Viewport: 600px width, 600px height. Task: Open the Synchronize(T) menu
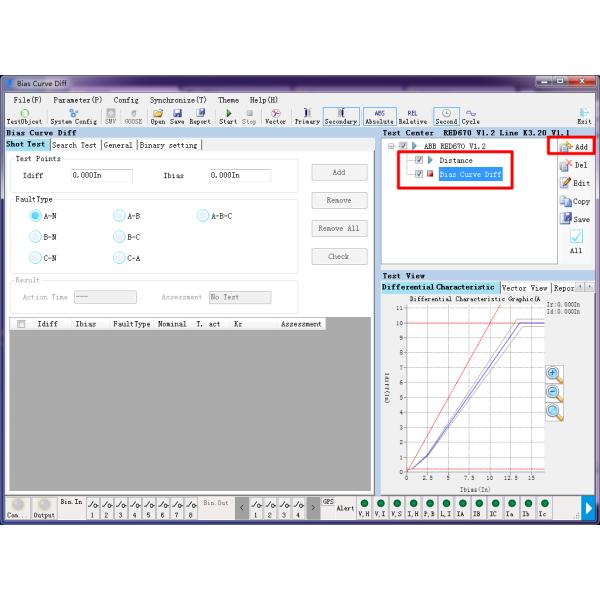tap(178, 100)
